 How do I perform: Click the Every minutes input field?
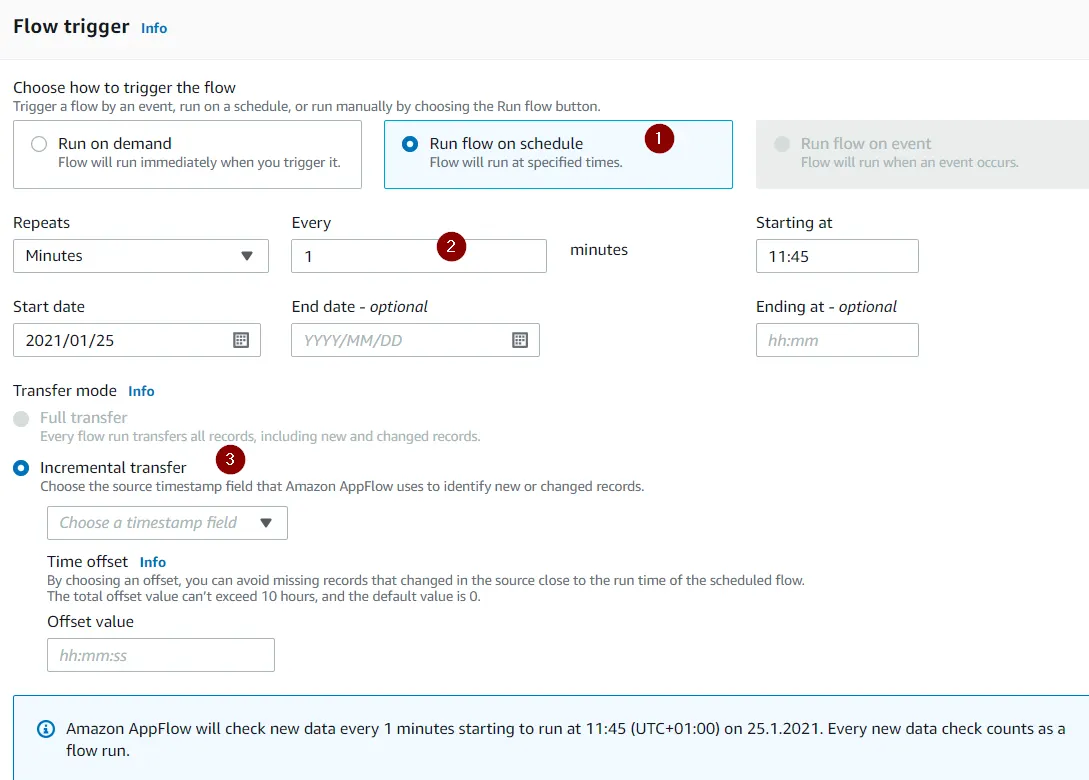(419, 256)
